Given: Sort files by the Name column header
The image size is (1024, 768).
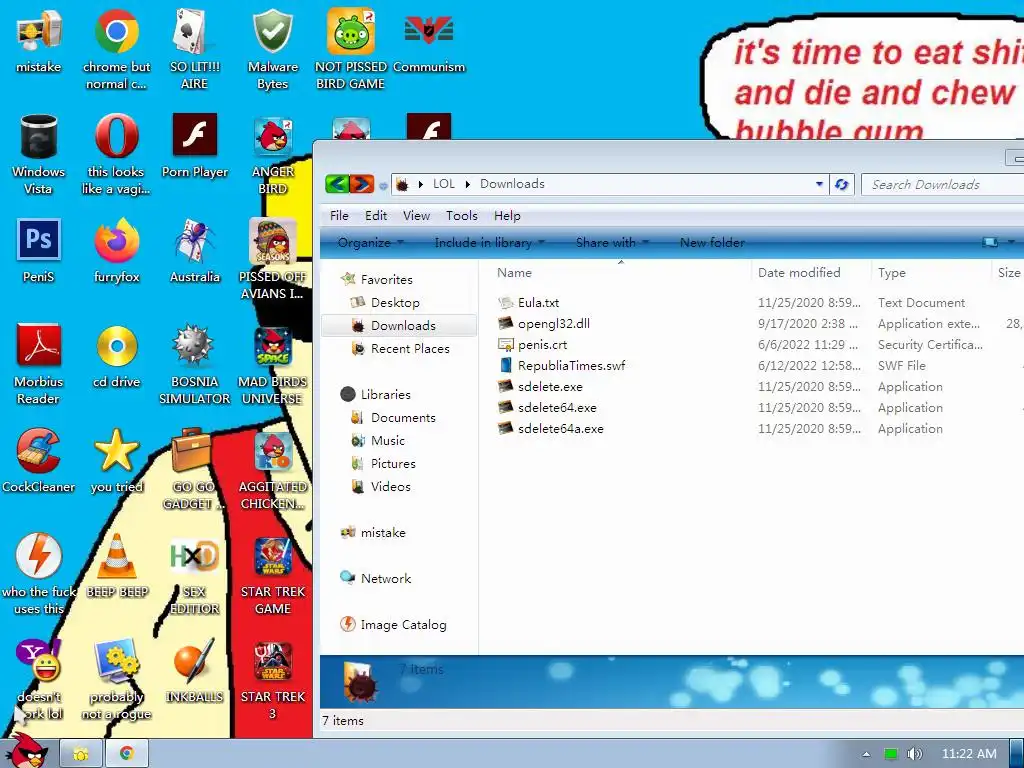Looking at the screenshot, I should pos(620,272).
